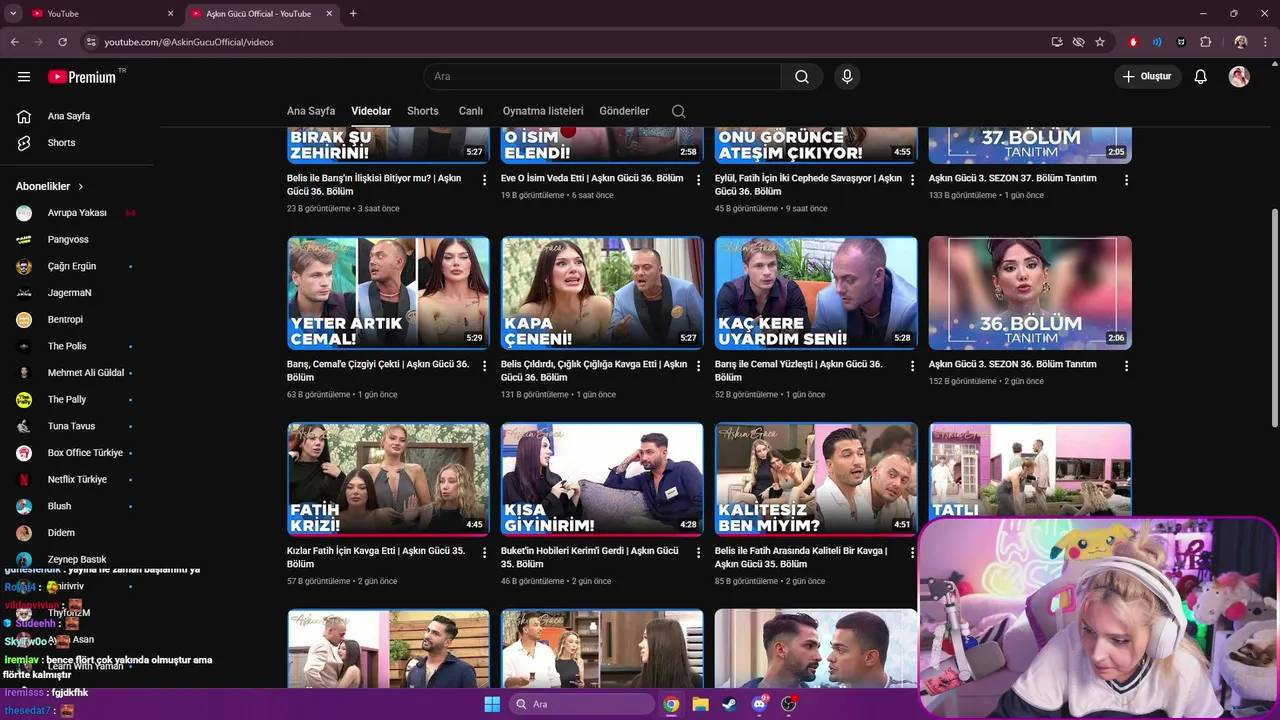The height and width of the screenshot is (720, 1280).
Task: Open options for 'Buket'in Hobileri' video
Action: click(x=699, y=552)
